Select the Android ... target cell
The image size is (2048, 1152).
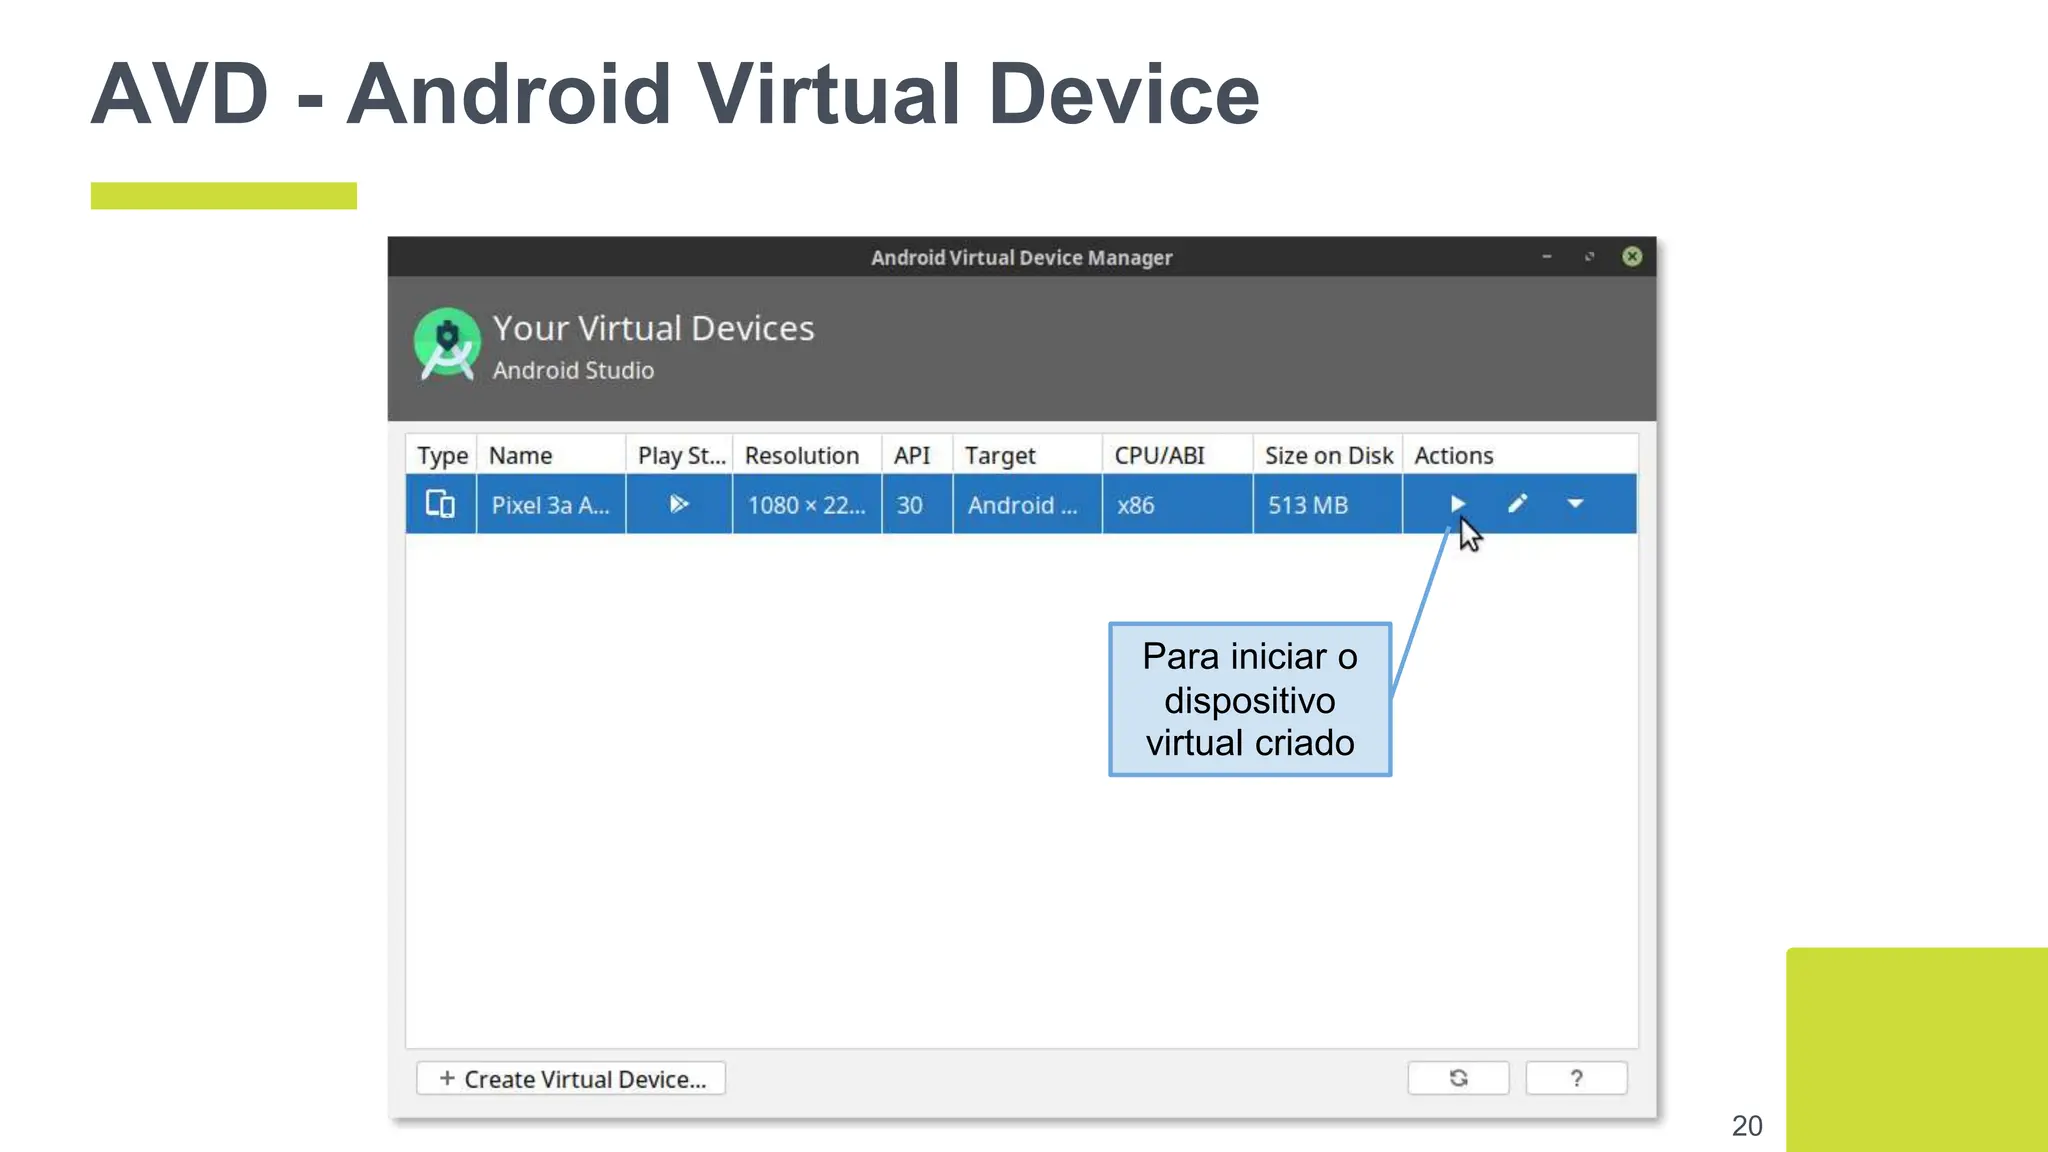pyautogui.click(x=1027, y=504)
